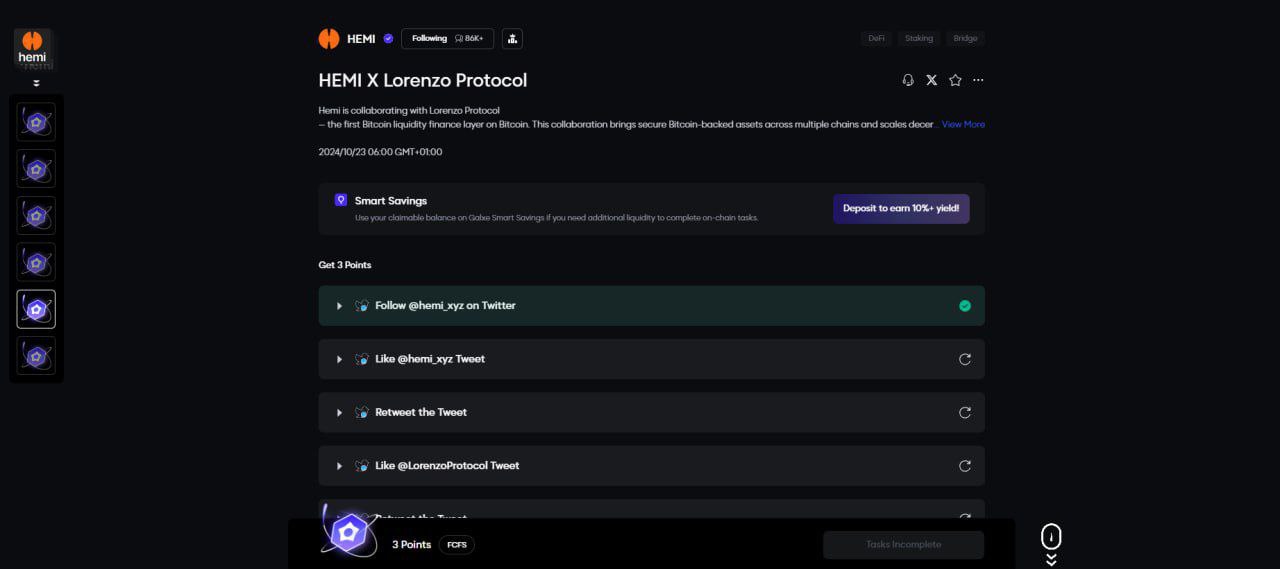The image size is (1280, 569).
Task: Click the Like @LorenzoProtocol Tweet text
Action: pyautogui.click(x=447, y=466)
